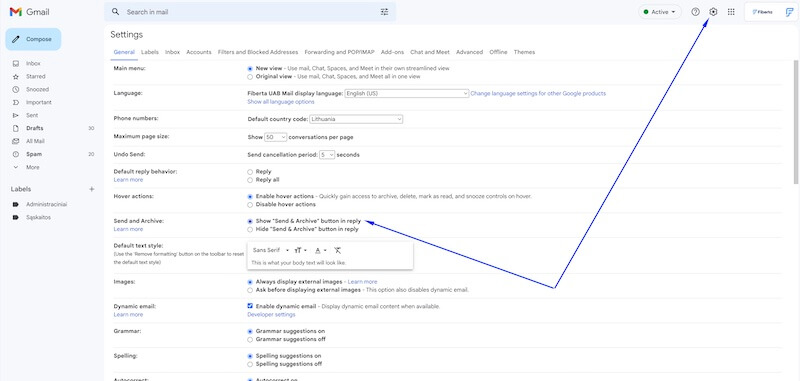Open the Starred folder
The height and width of the screenshot is (381, 800).
36,77
